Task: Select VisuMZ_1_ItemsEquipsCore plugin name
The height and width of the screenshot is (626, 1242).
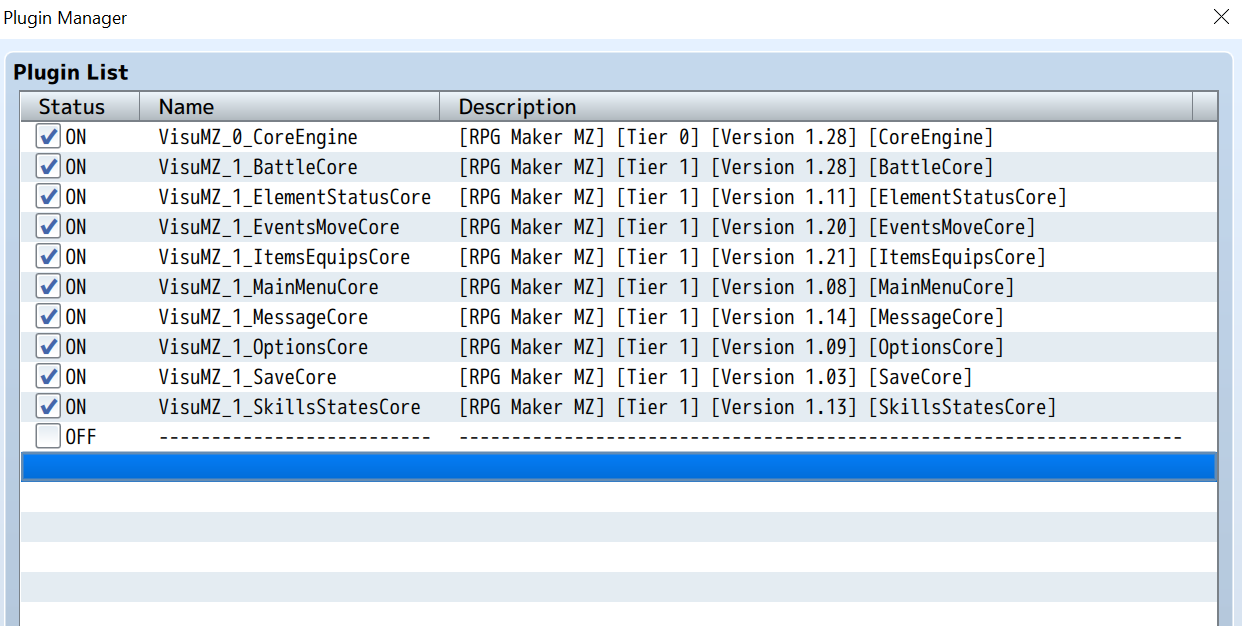Action: tap(284, 257)
